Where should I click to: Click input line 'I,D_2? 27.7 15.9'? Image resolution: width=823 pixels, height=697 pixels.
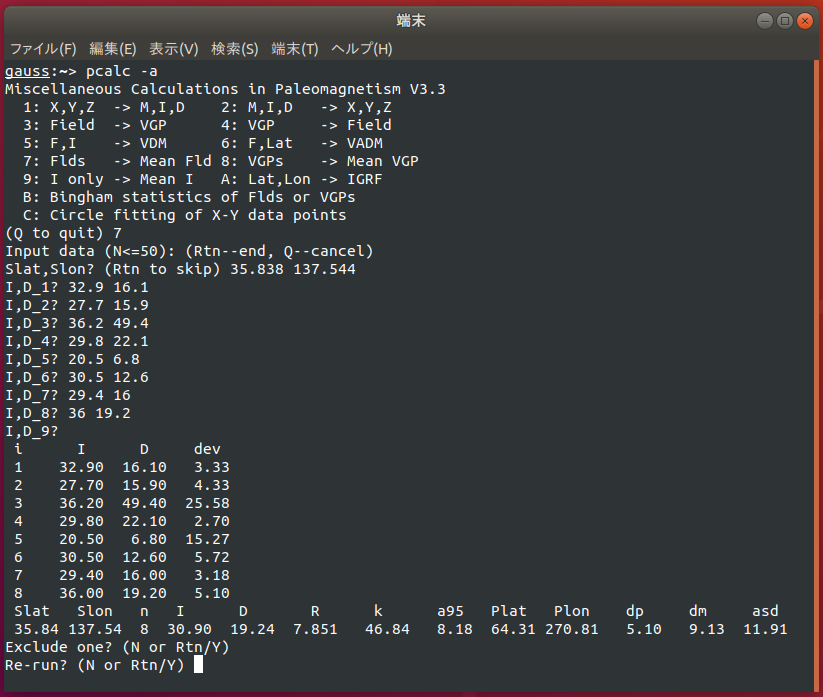(x=77, y=305)
